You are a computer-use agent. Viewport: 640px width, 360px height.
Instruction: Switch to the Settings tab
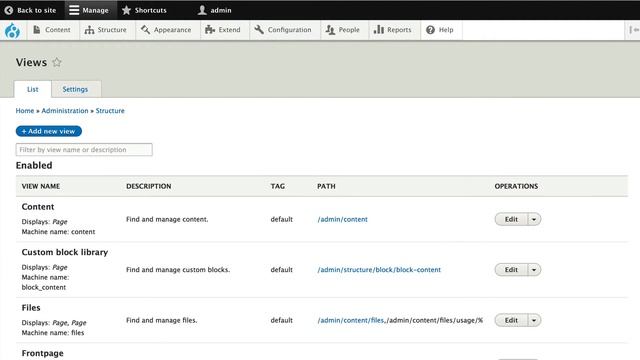click(x=75, y=89)
